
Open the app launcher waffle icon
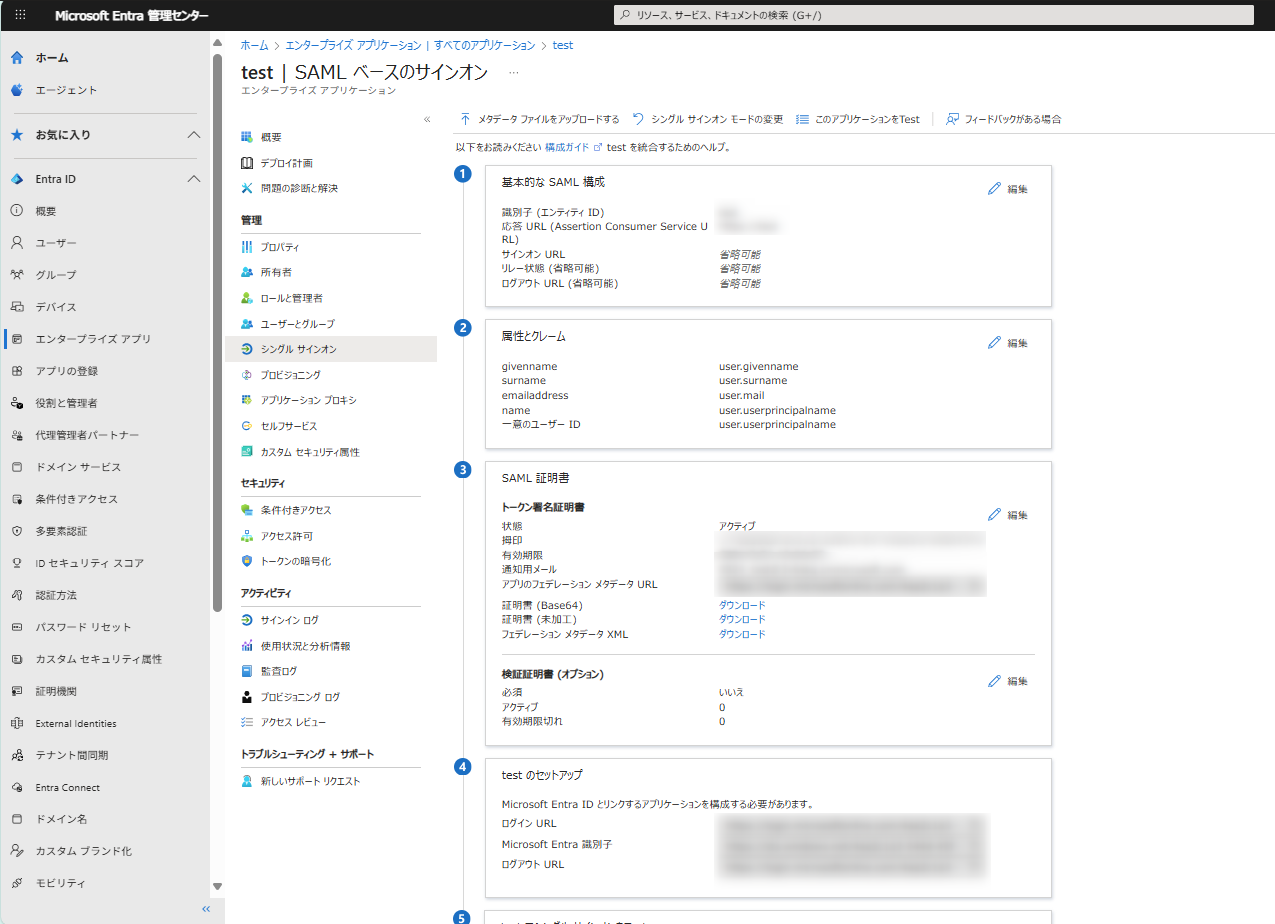click(20, 15)
